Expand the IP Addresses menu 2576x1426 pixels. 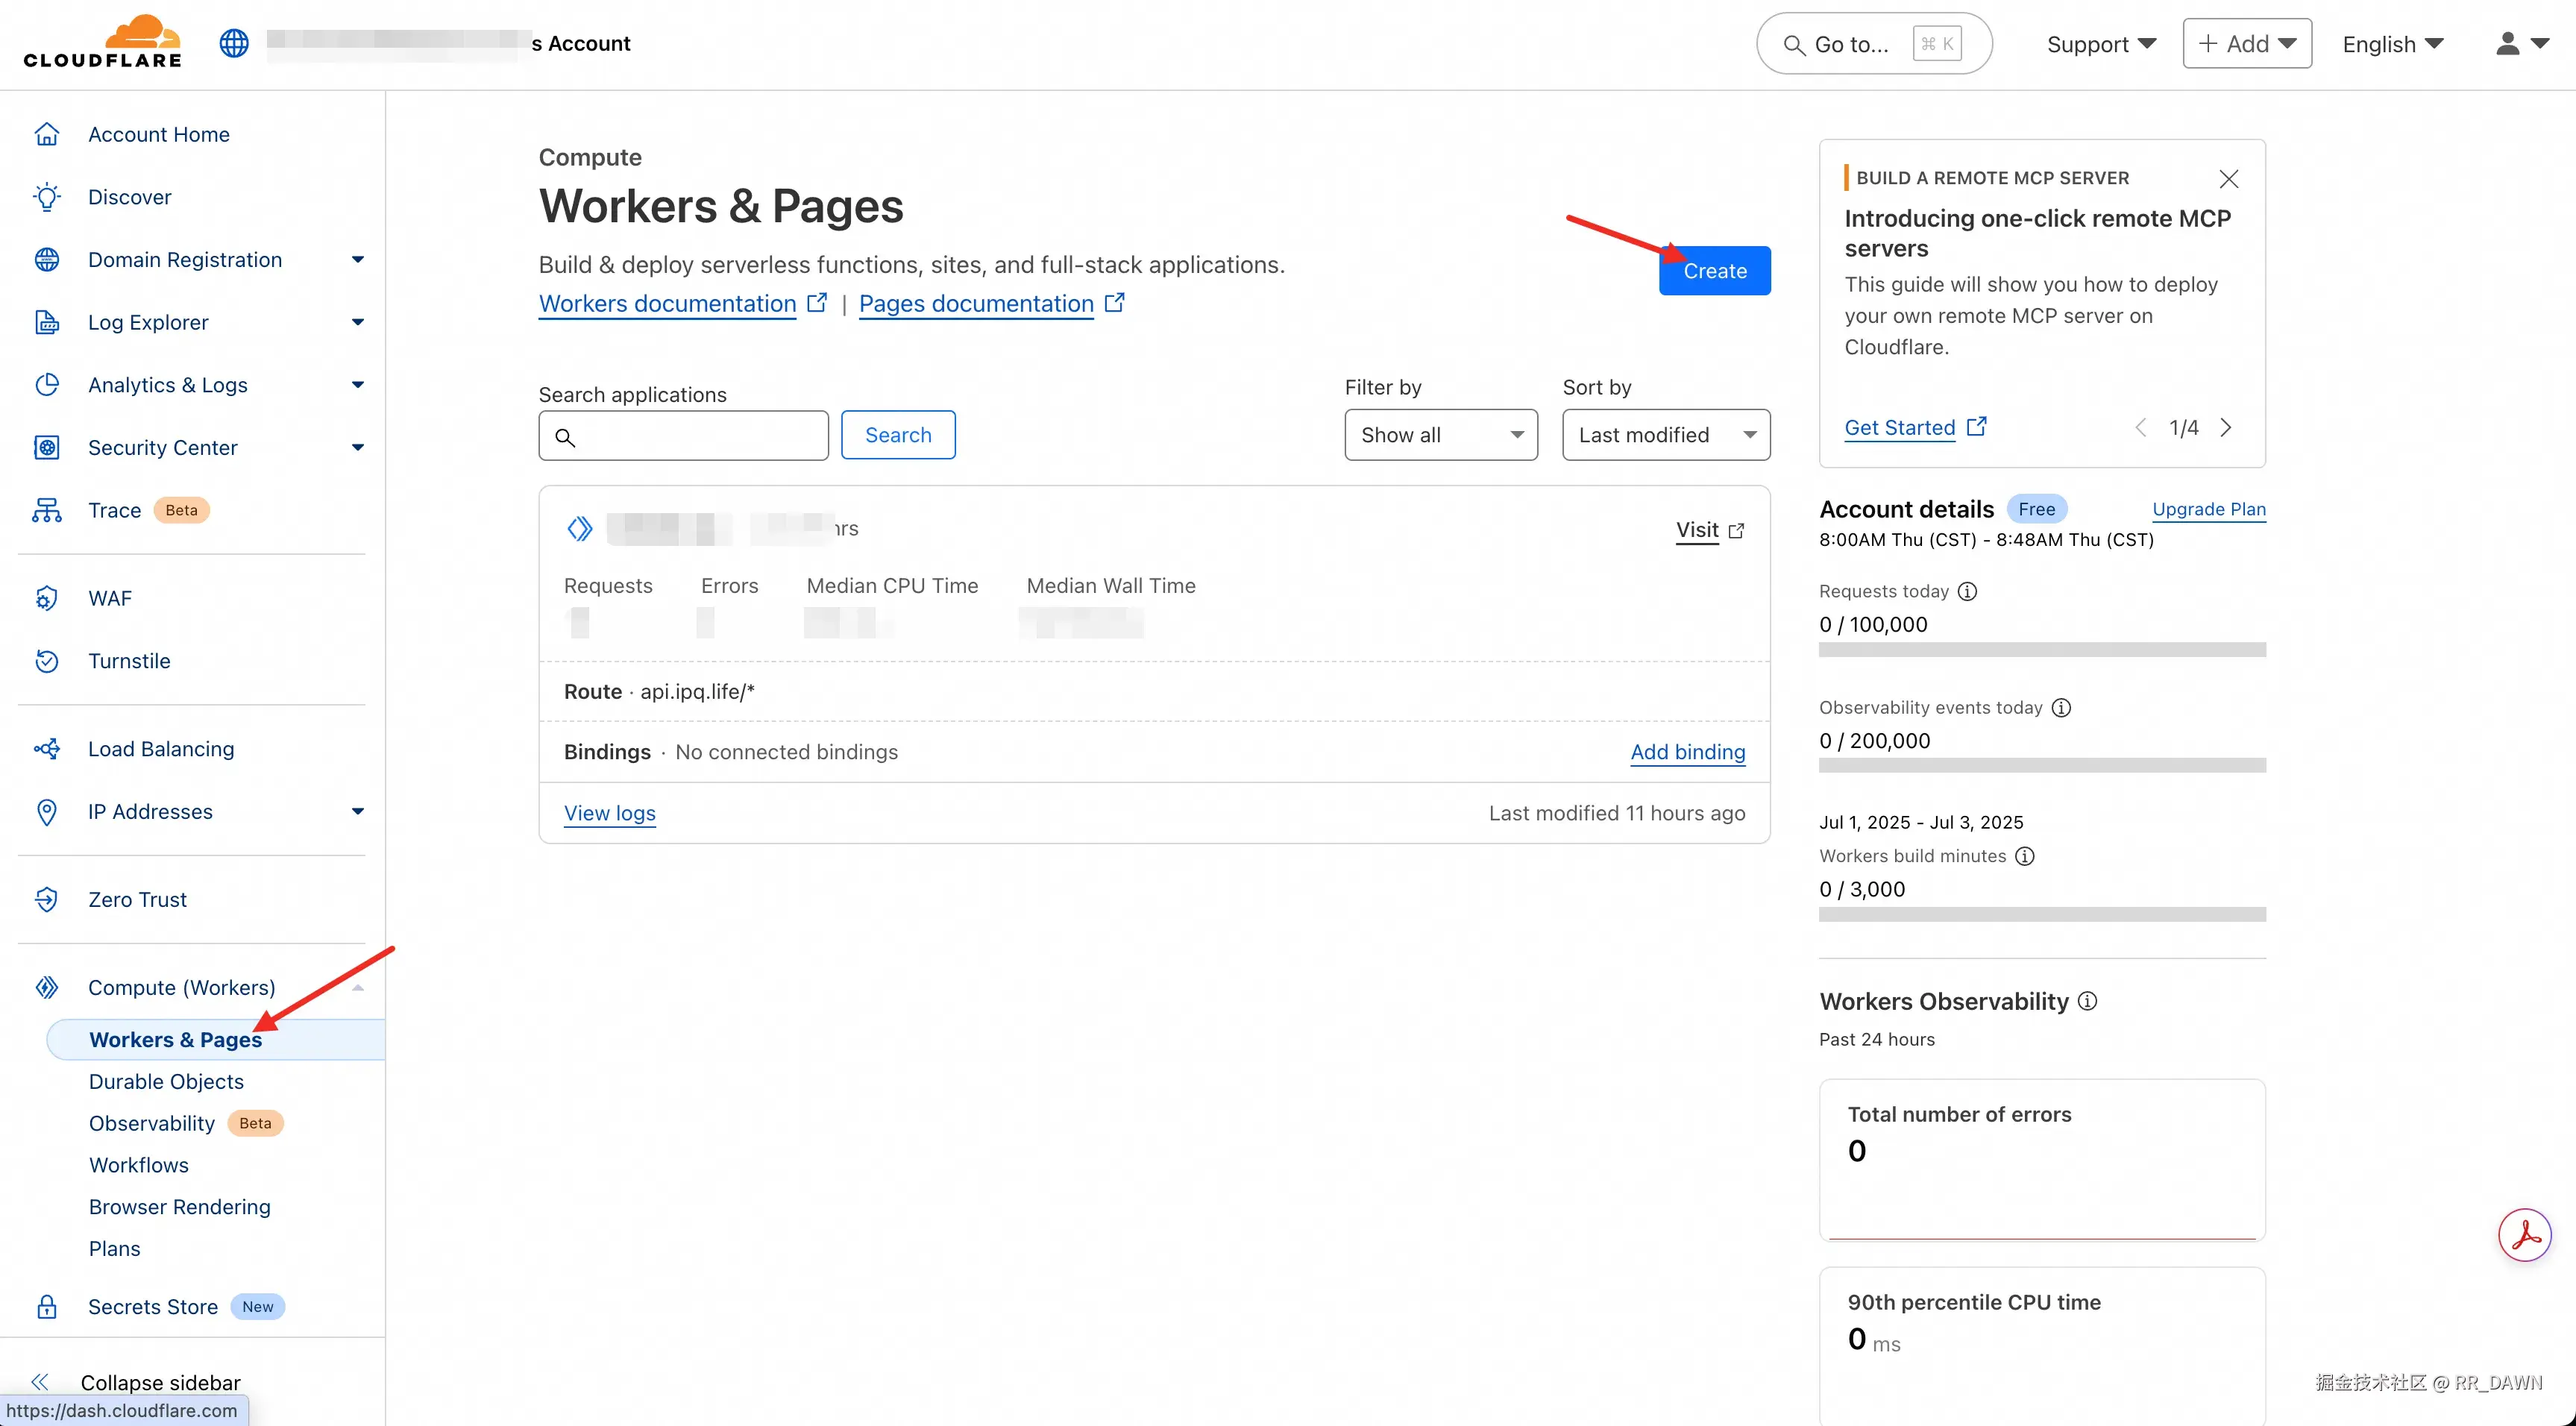[358, 811]
